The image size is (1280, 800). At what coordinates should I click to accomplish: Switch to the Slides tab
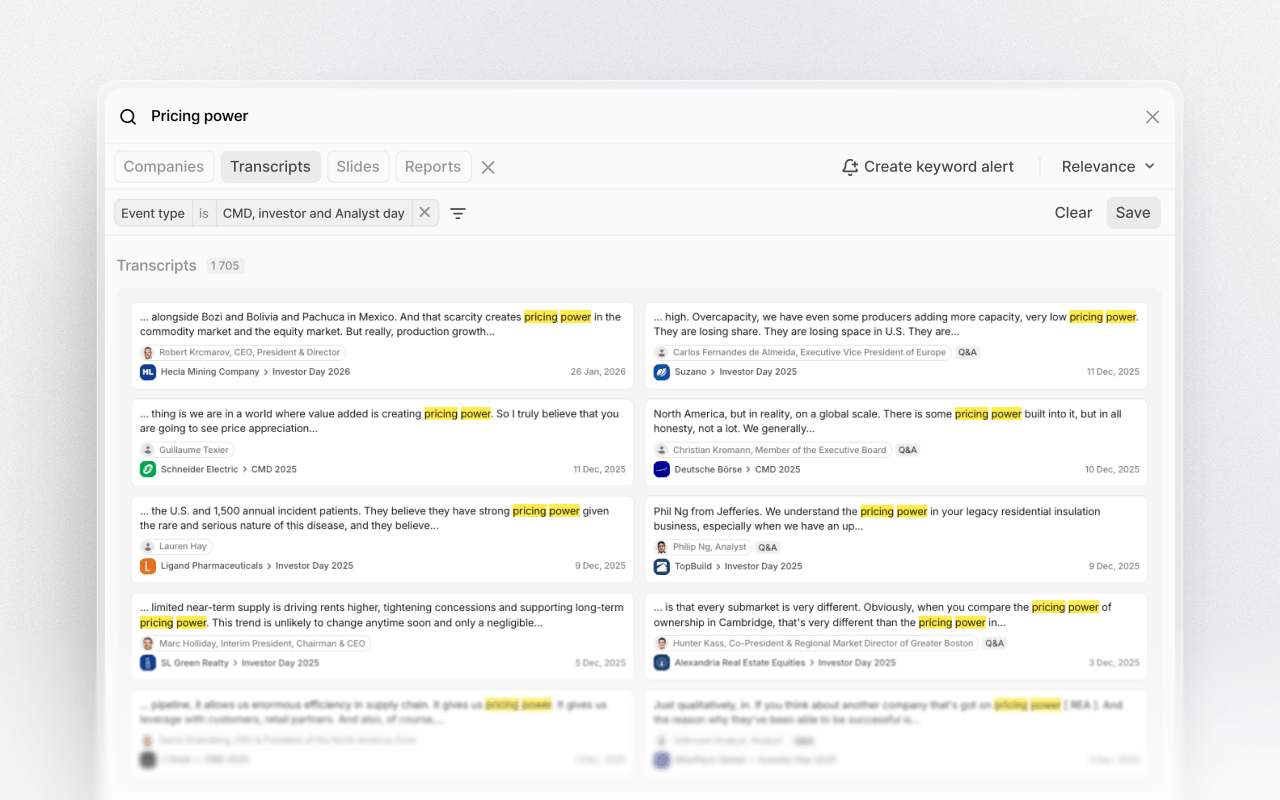(x=358, y=167)
